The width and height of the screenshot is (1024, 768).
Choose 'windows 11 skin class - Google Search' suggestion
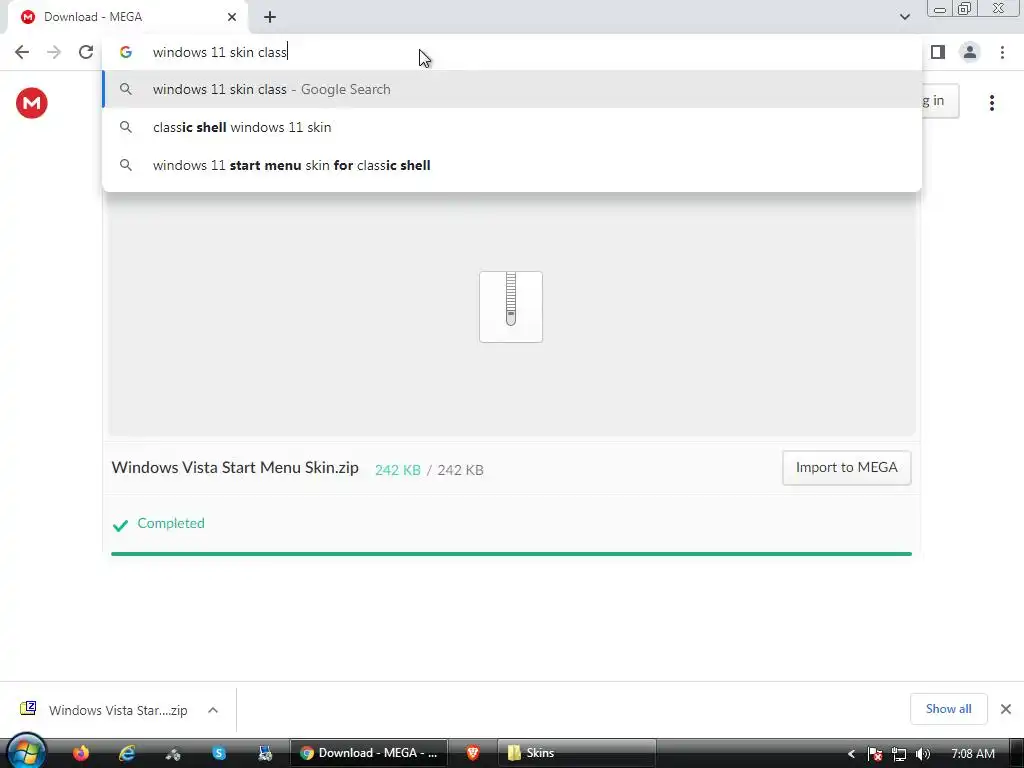(x=512, y=89)
